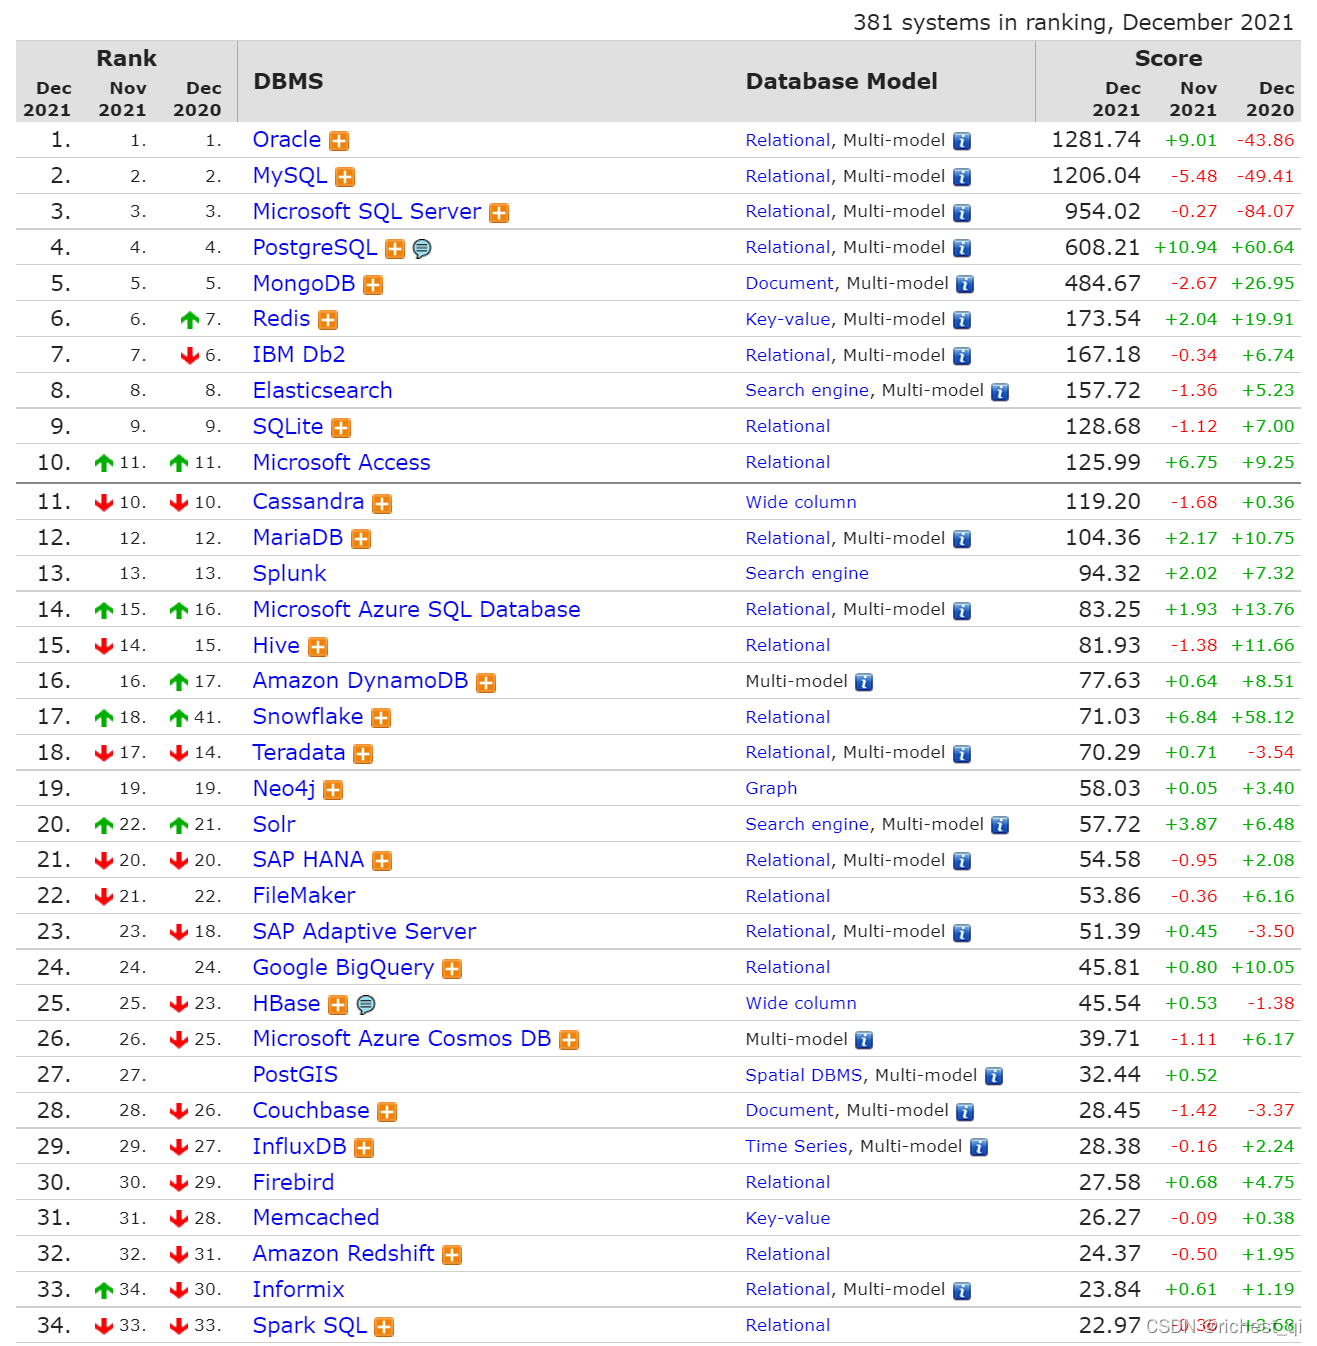The width and height of the screenshot is (1317, 1346).
Task: Click the plus icon next to Redis
Action: (x=328, y=320)
